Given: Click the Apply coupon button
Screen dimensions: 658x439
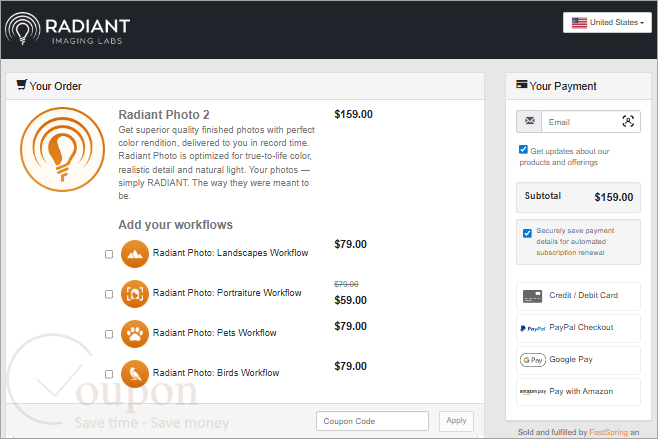Looking at the screenshot, I should (x=456, y=421).
